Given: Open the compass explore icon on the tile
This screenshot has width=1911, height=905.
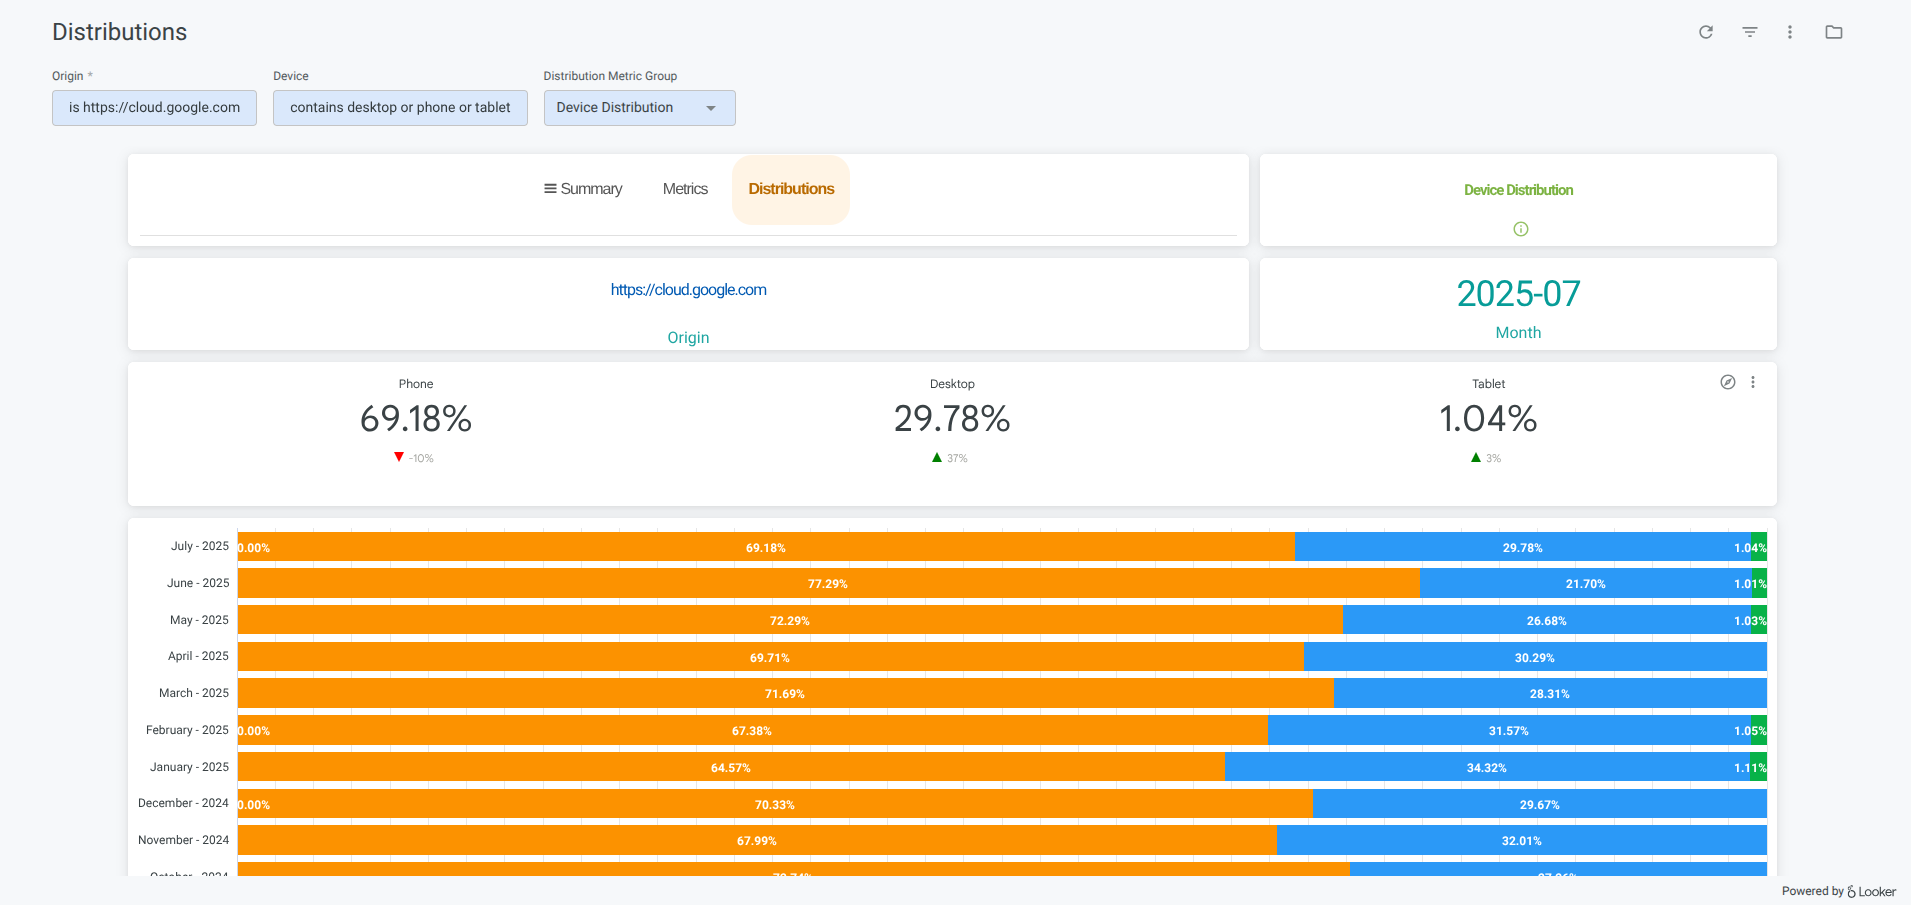Looking at the screenshot, I should [1728, 382].
